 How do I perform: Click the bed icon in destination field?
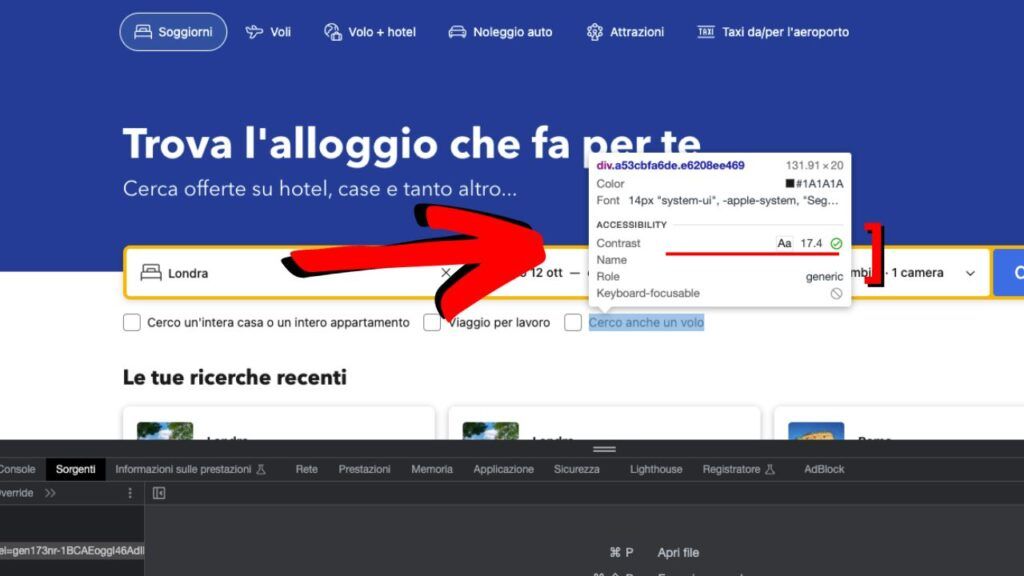coord(151,272)
